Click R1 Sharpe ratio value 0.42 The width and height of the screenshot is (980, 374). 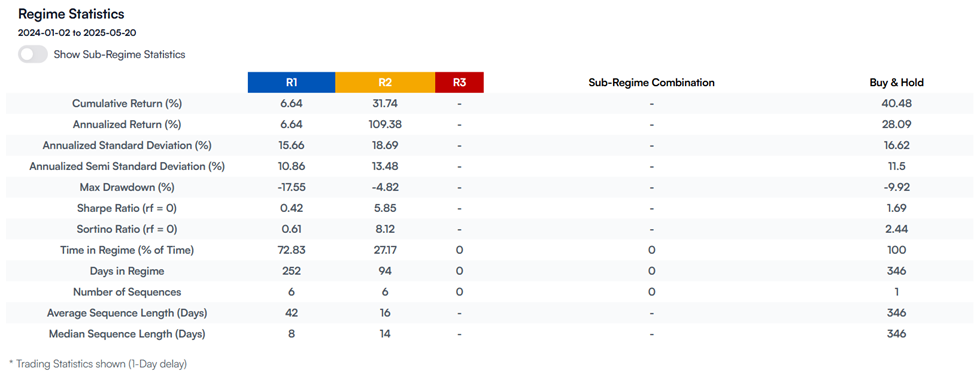[291, 208]
